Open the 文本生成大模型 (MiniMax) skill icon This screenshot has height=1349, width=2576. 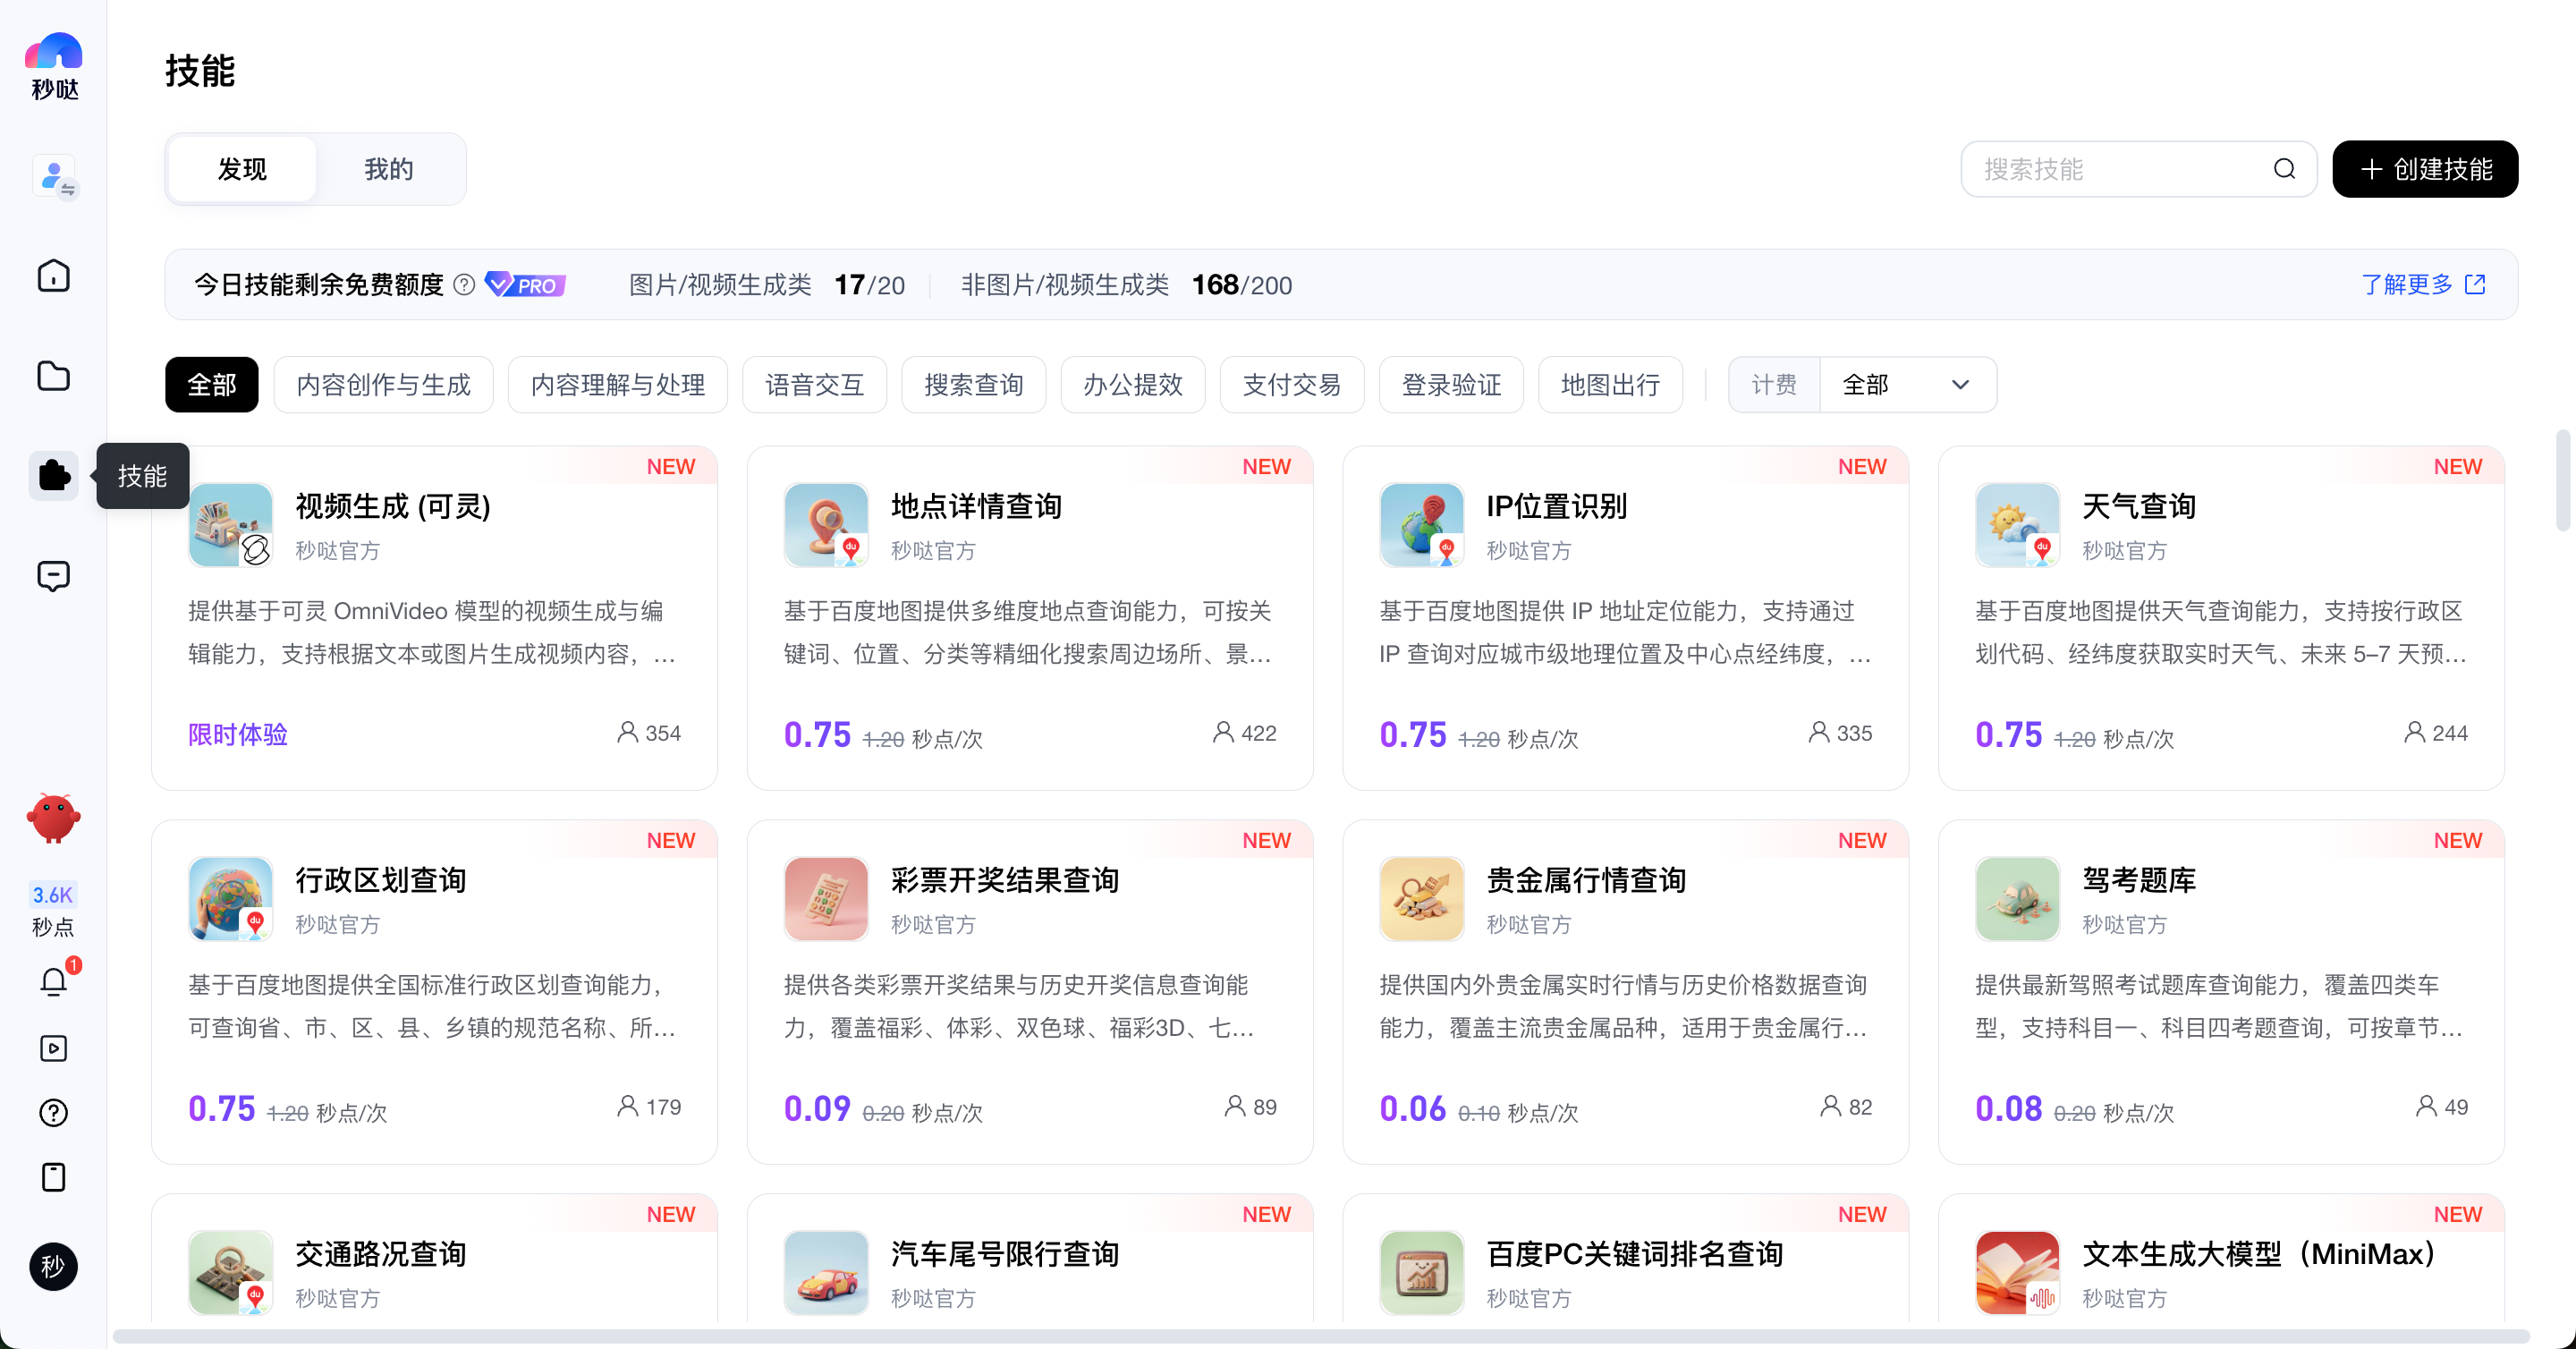(2018, 1273)
